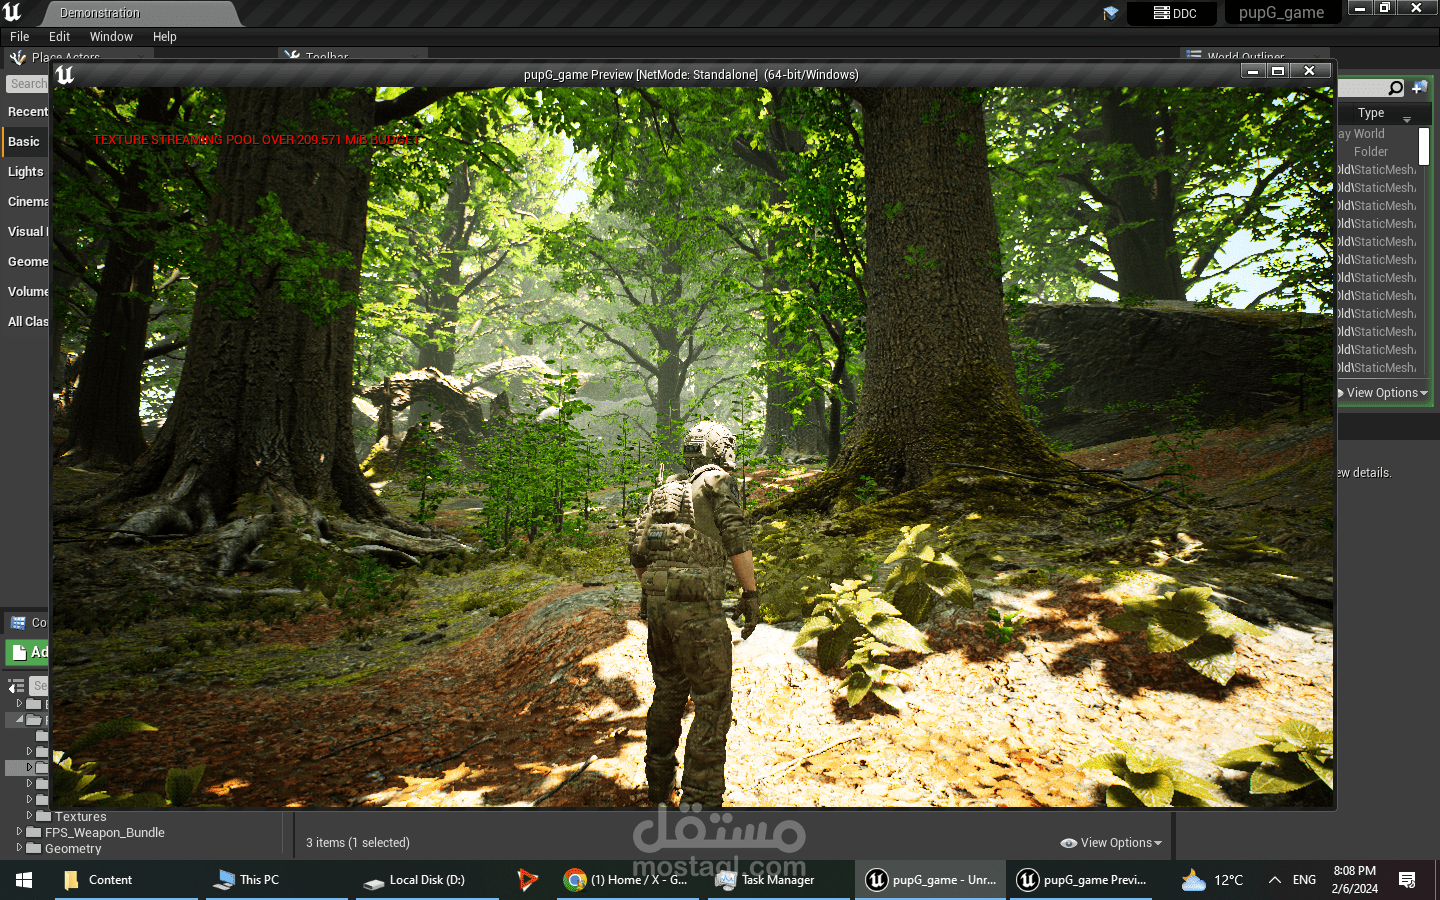Expand the Geometry folder arrow
This screenshot has width=1440, height=900.
point(19,848)
